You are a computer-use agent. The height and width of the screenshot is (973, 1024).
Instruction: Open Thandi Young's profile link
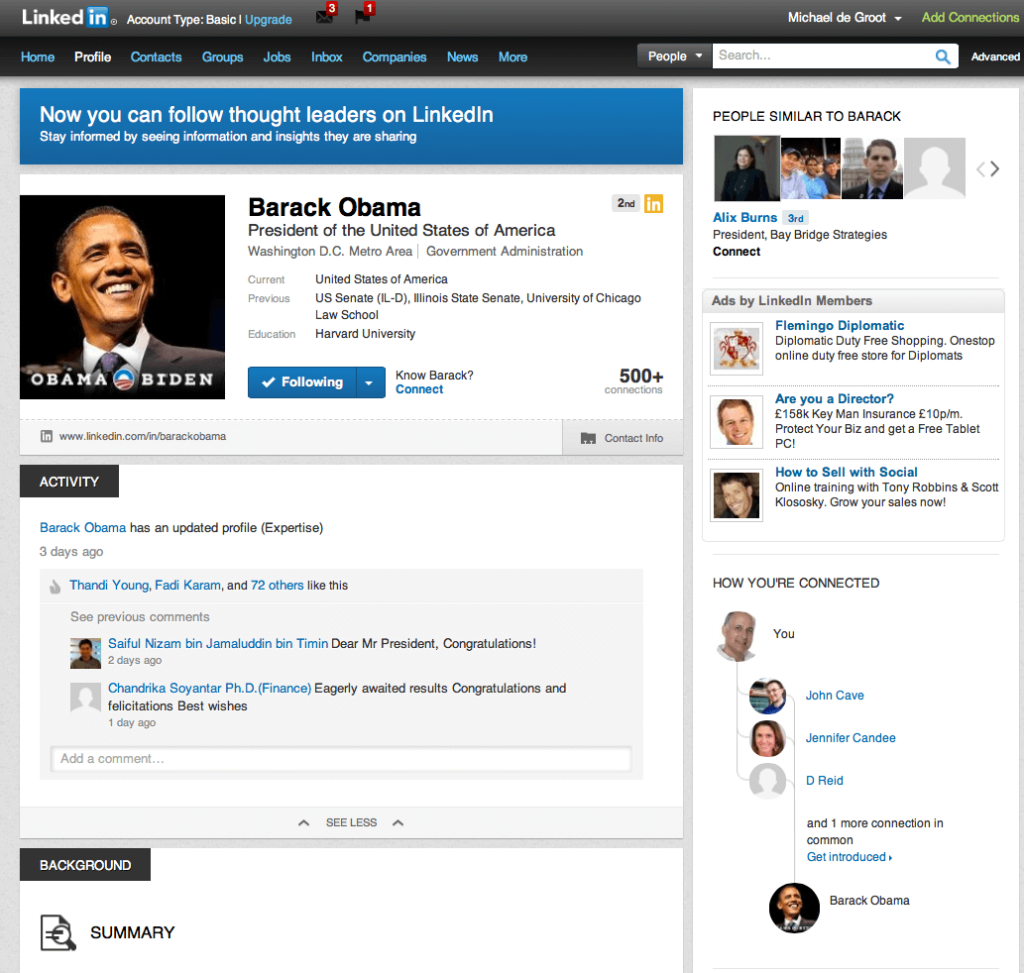tap(109, 585)
